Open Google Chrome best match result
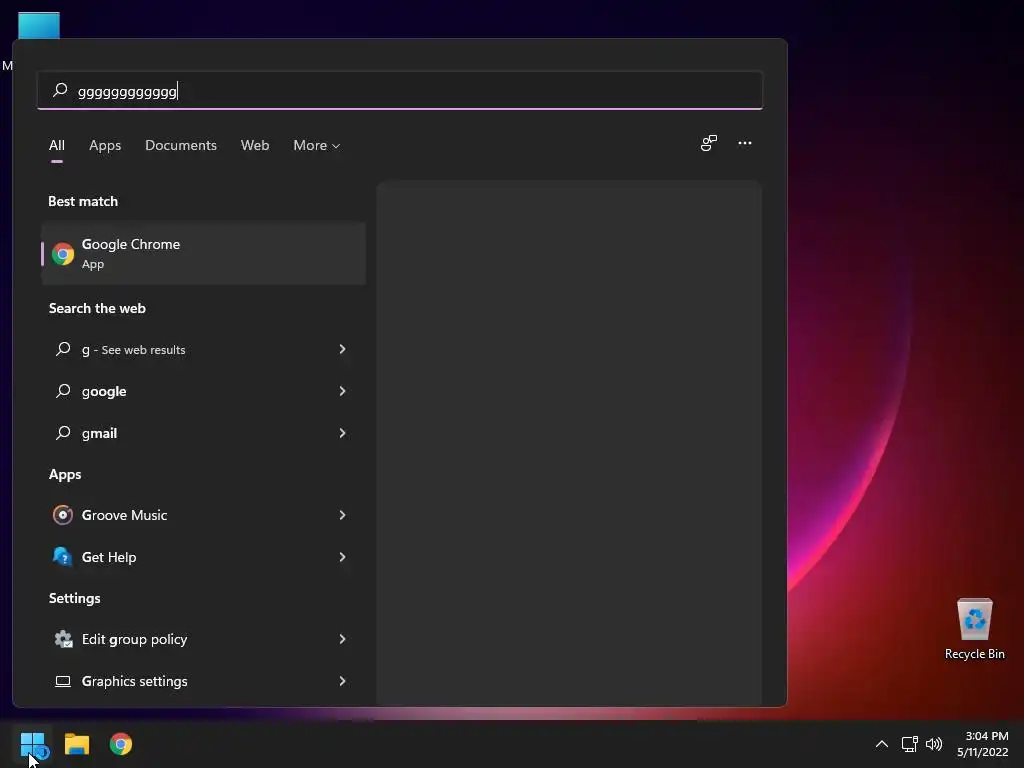The image size is (1024, 768). pyautogui.click(x=203, y=253)
